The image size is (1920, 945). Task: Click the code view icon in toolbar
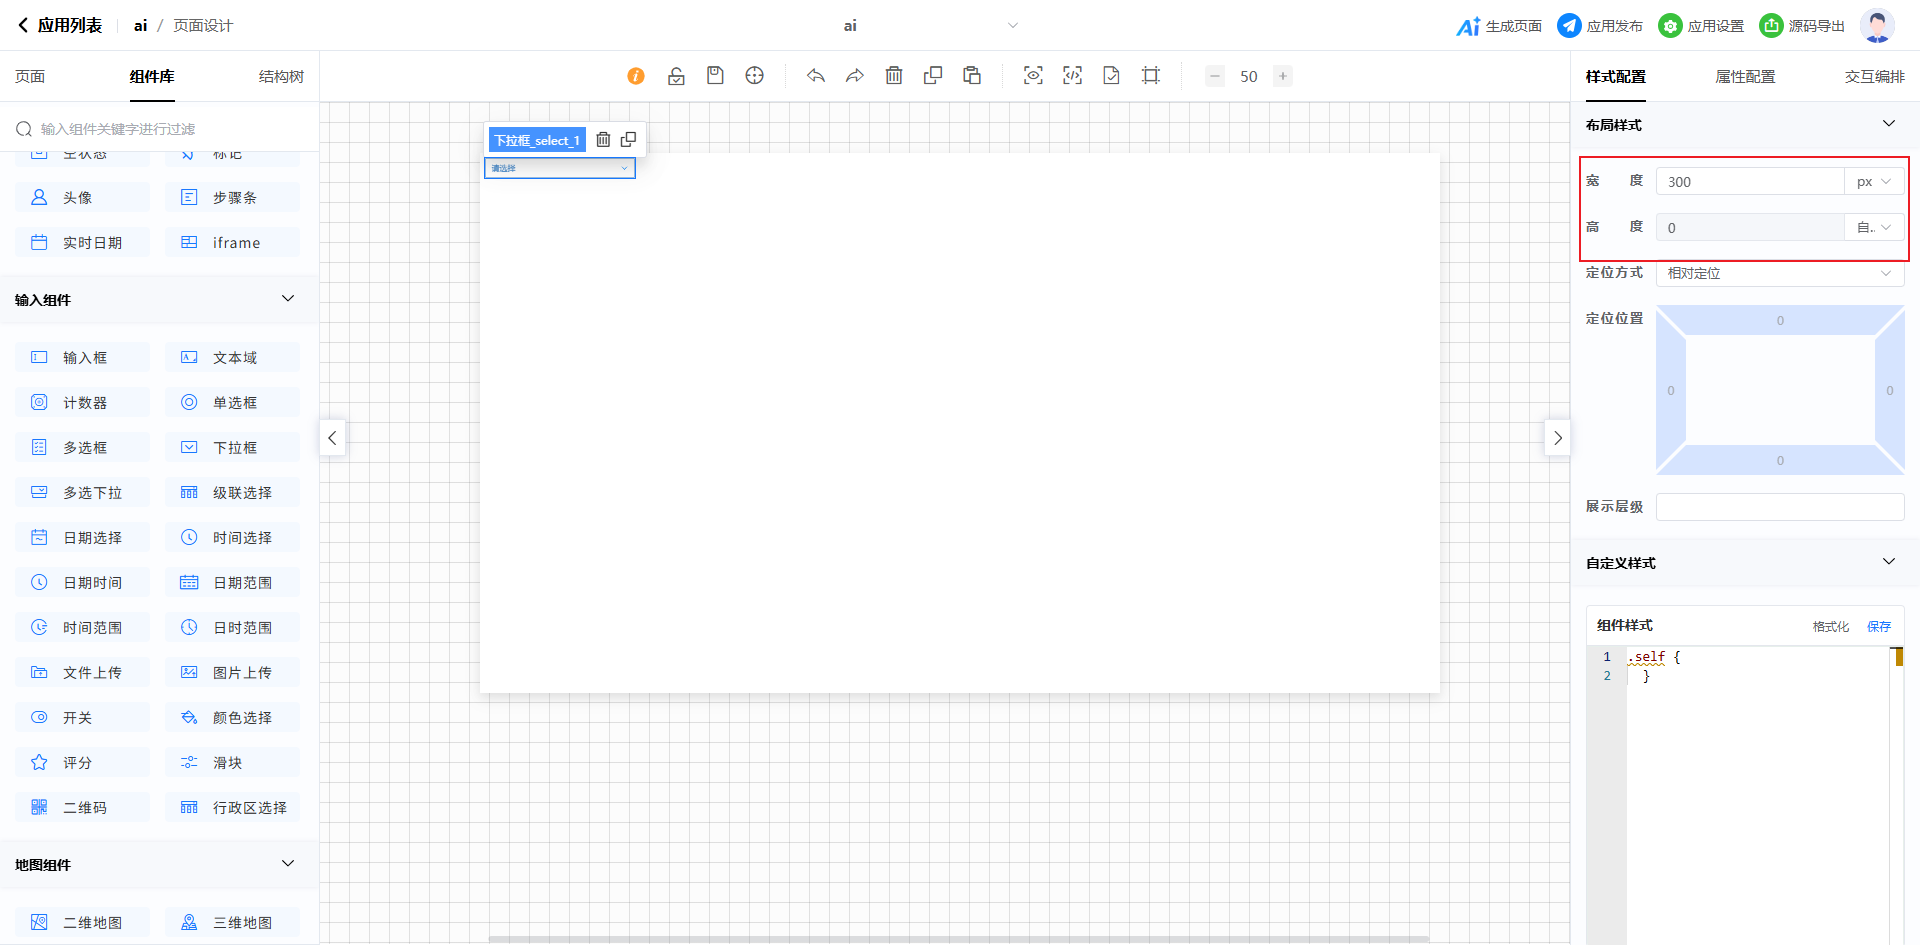pos(1072,76)
